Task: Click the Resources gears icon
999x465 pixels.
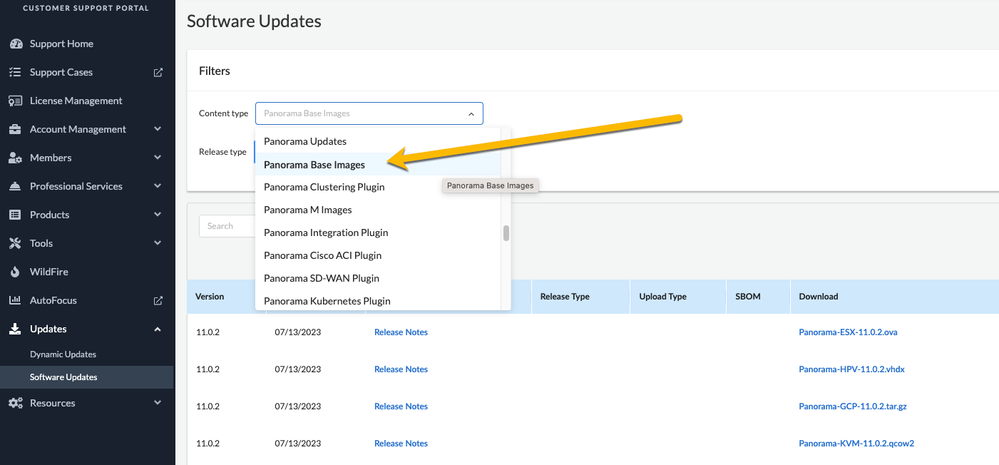Action: pos(15,403)
